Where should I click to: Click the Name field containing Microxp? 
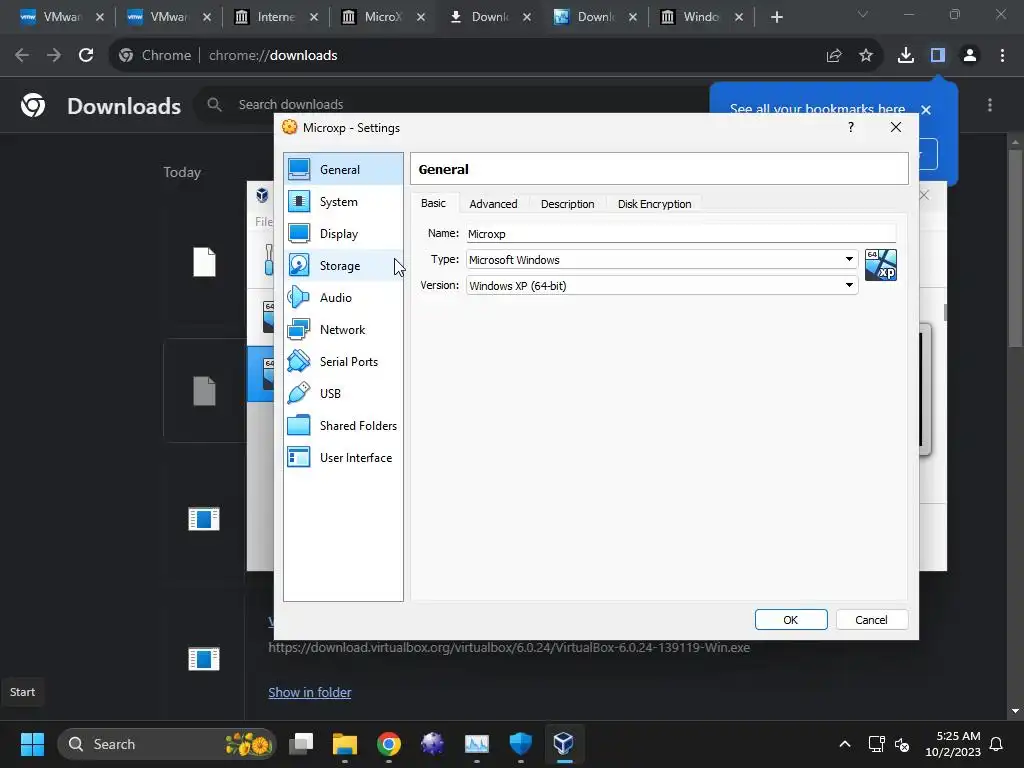[680, 234]
